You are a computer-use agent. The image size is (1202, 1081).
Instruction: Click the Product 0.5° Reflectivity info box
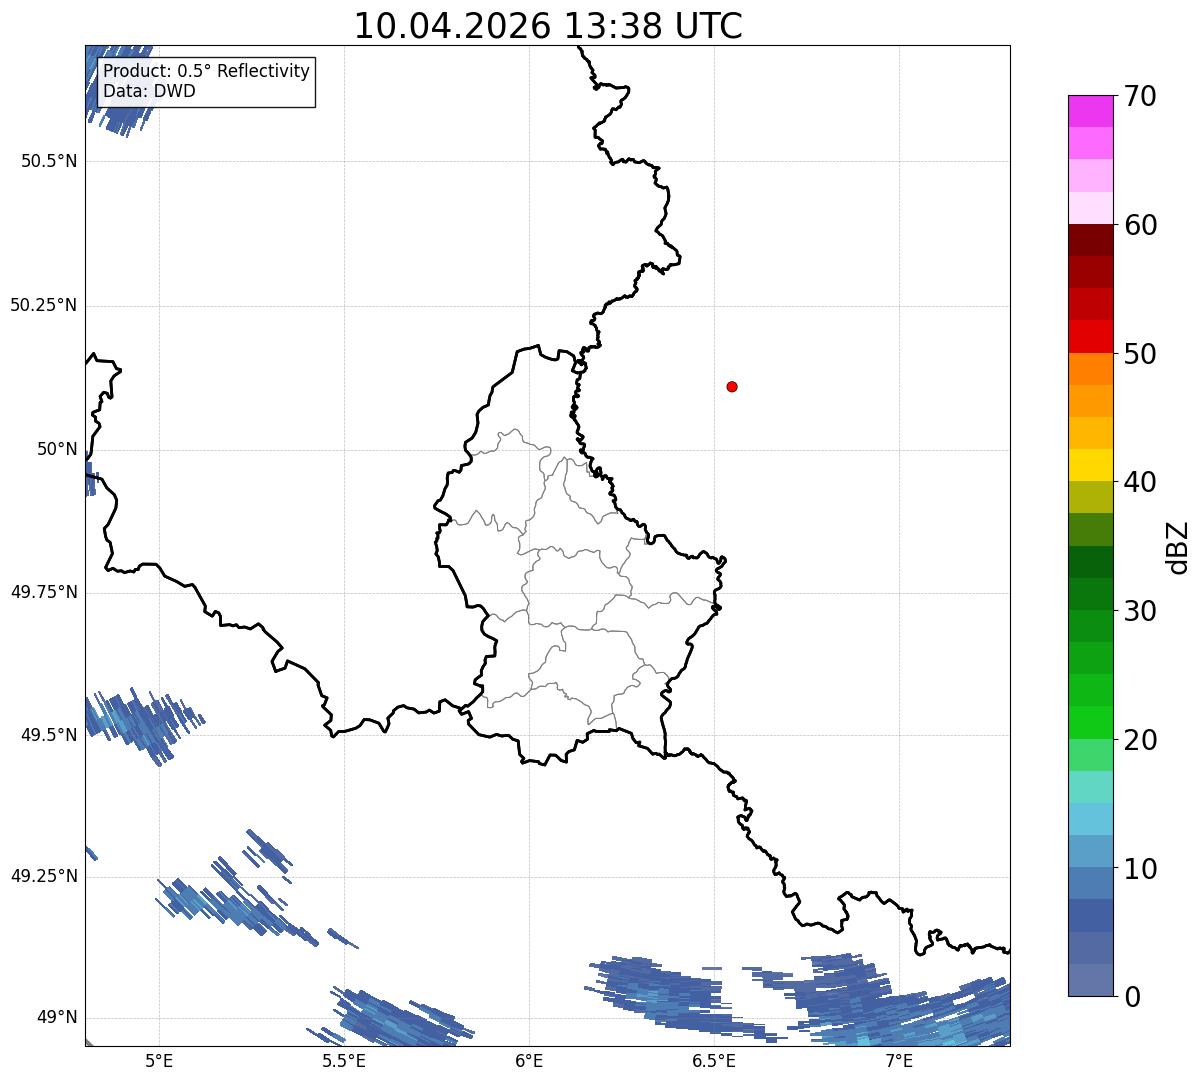206,81
